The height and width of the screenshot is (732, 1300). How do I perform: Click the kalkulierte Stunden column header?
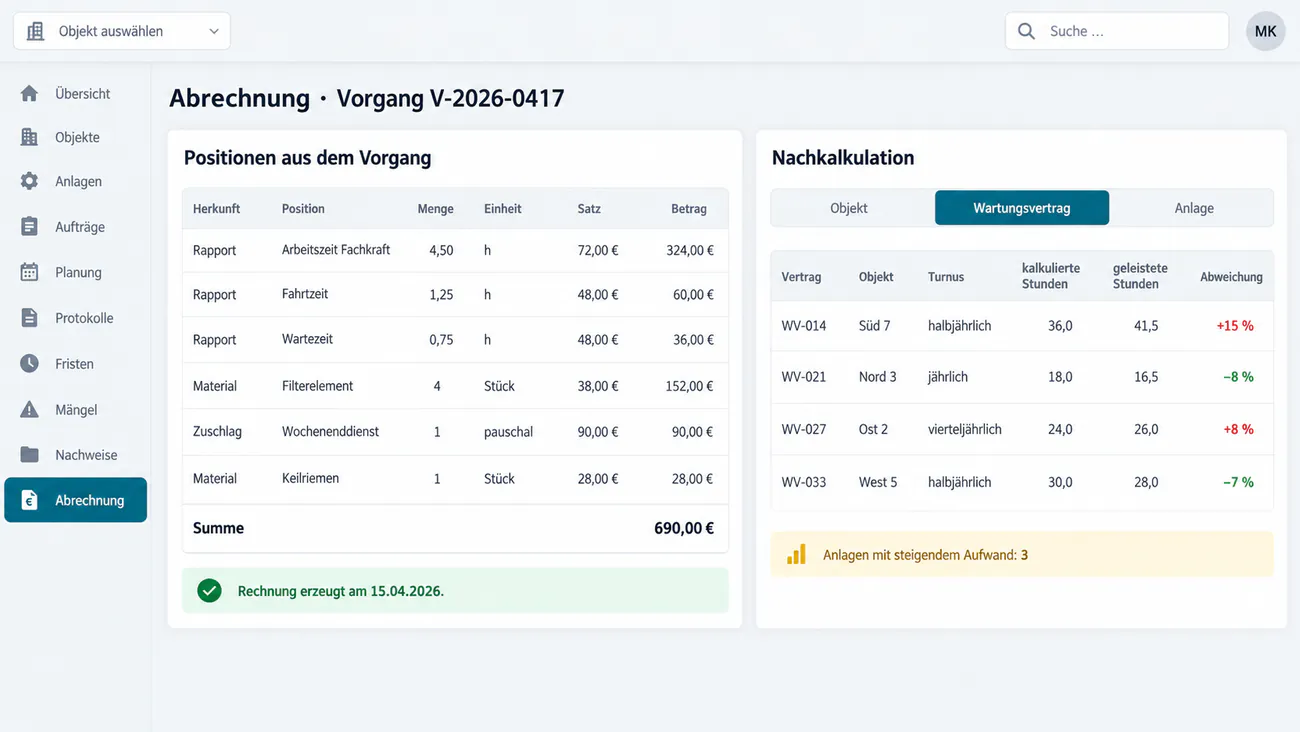coord(1051,276)
